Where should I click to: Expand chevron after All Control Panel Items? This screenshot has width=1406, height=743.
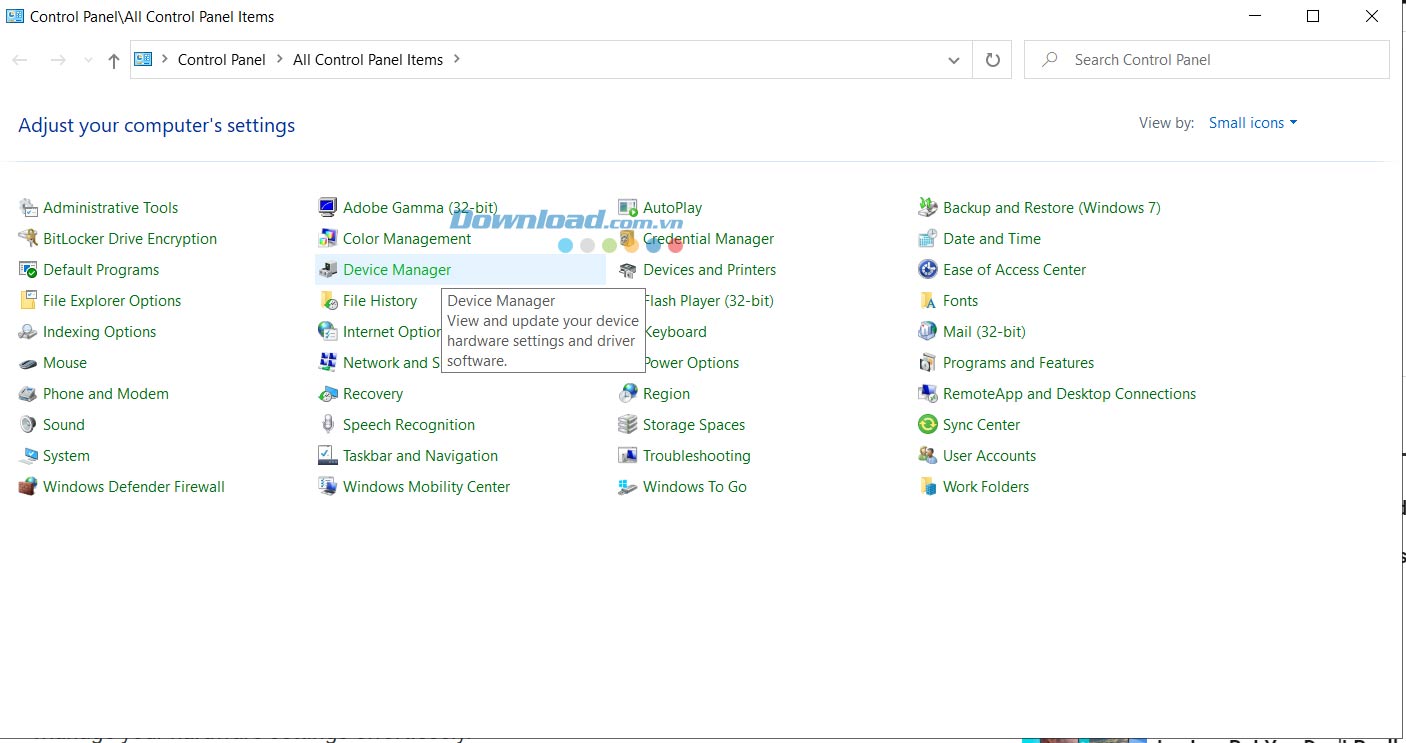tap(457, 59)
